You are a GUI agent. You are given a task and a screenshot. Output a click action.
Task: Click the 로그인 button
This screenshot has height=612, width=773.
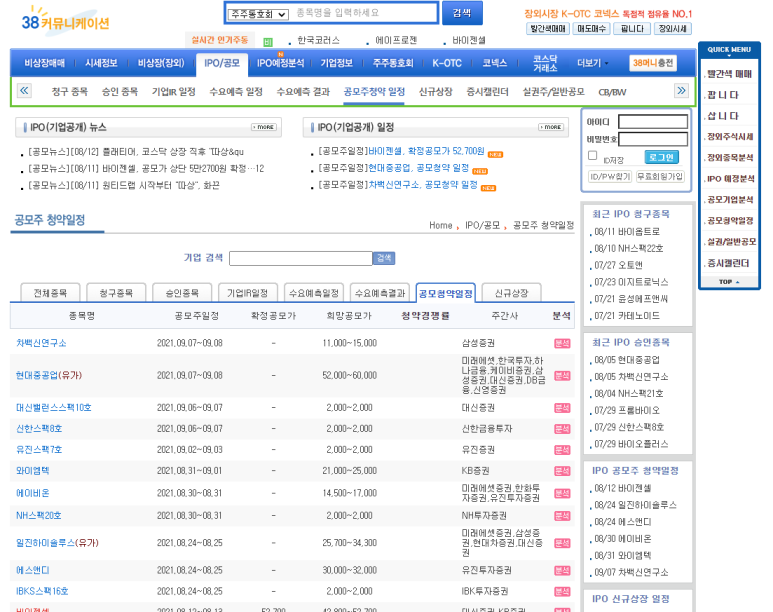pos(661,157)
